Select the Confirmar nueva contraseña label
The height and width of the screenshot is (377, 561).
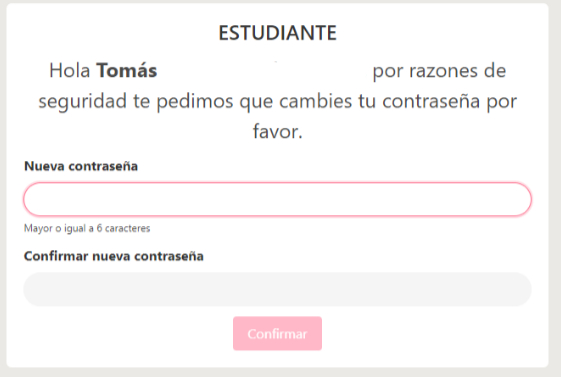click(x=114, y=256)
